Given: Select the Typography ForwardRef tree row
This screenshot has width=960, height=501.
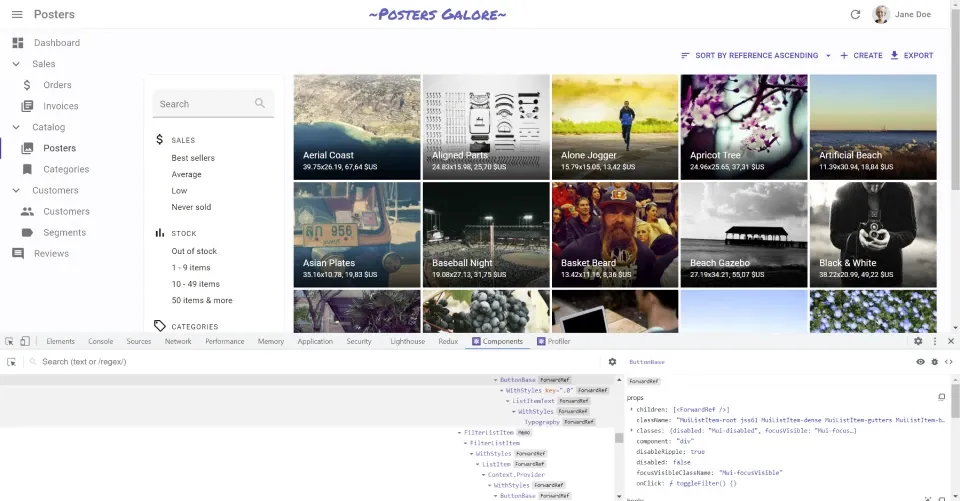Looking at the screenshot, I should pyautogui.click(x=306, y=422).
